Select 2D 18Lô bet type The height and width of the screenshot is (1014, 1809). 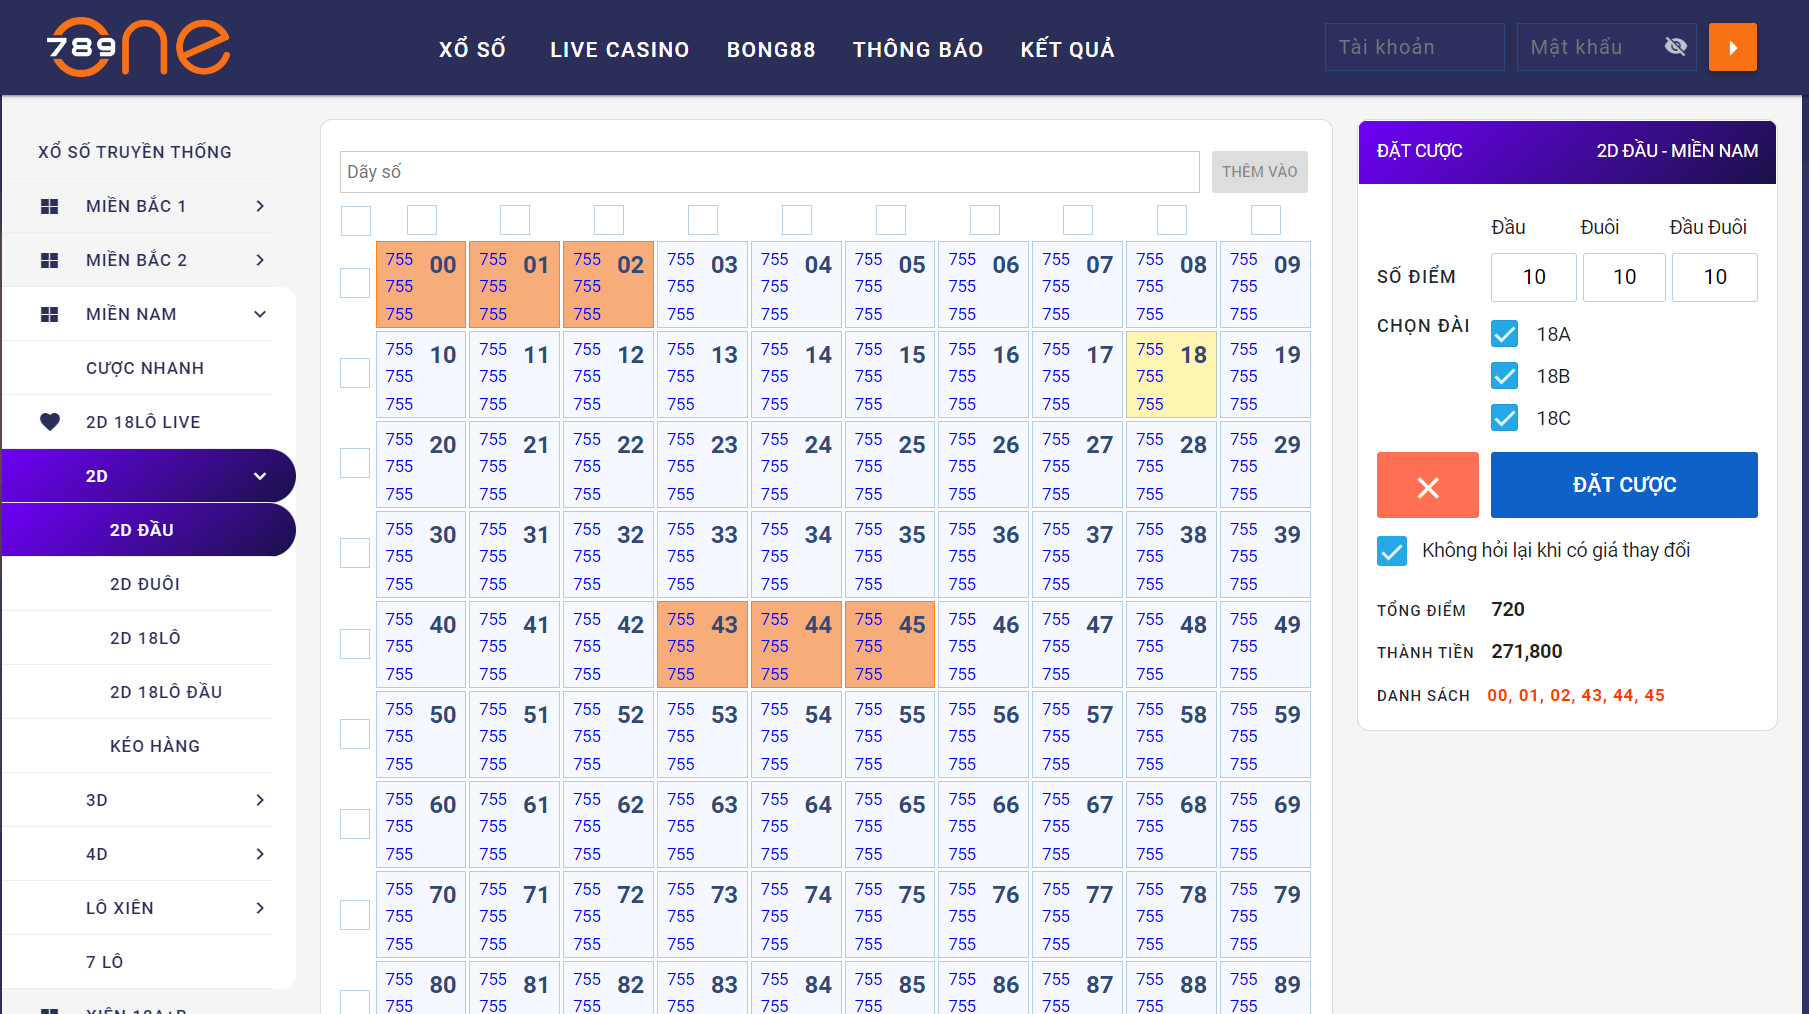145,638
